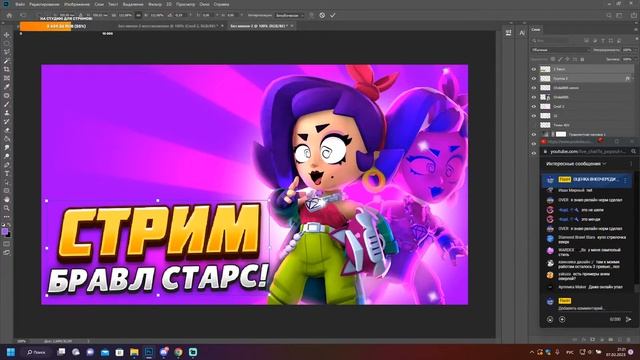Select the Blur tool
The image size is (640, 360).
pos(7,147)
